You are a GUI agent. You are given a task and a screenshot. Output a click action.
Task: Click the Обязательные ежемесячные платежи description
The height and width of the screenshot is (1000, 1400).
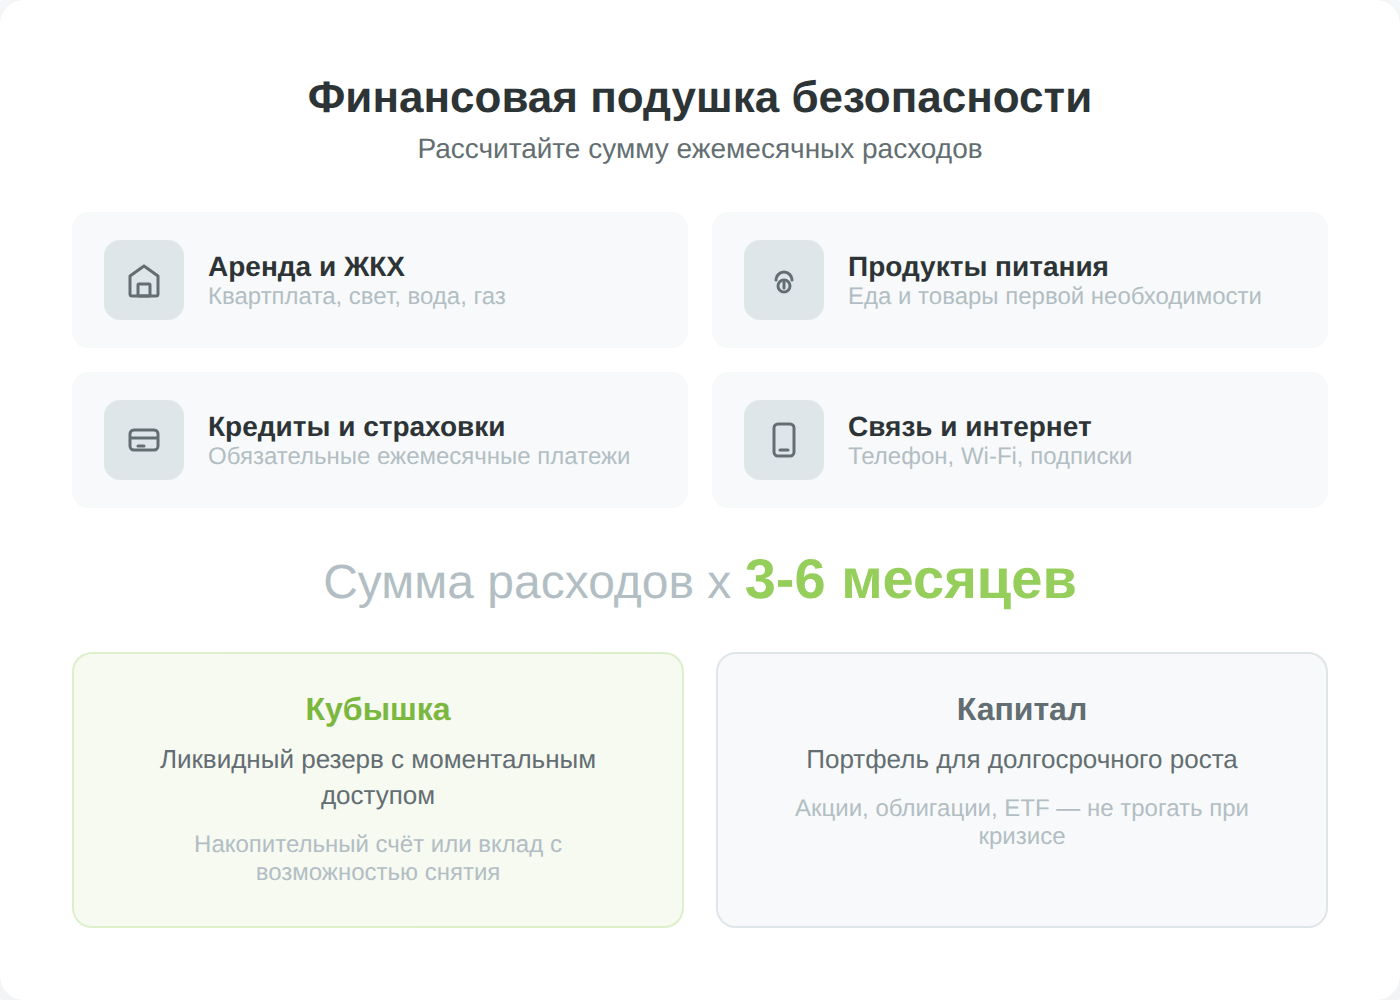coord(418,457)
